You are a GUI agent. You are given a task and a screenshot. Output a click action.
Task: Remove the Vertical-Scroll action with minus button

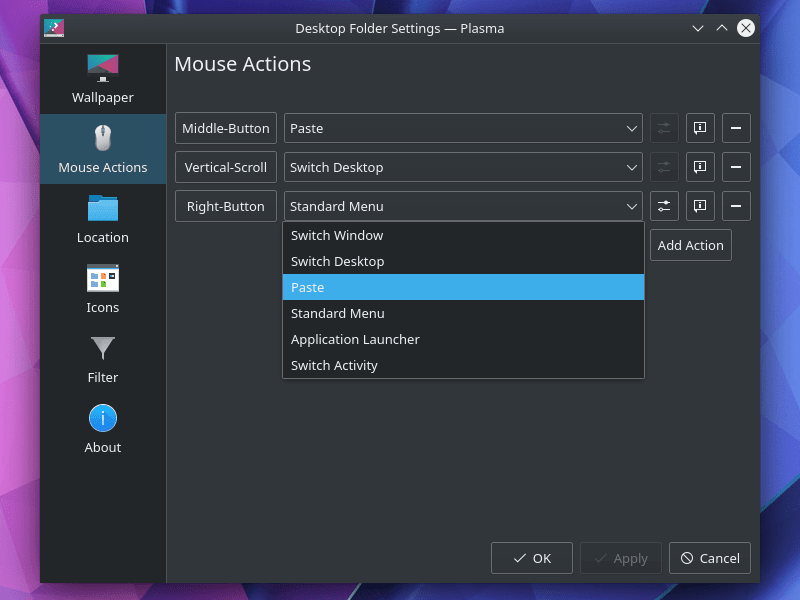tap(736, 167)
